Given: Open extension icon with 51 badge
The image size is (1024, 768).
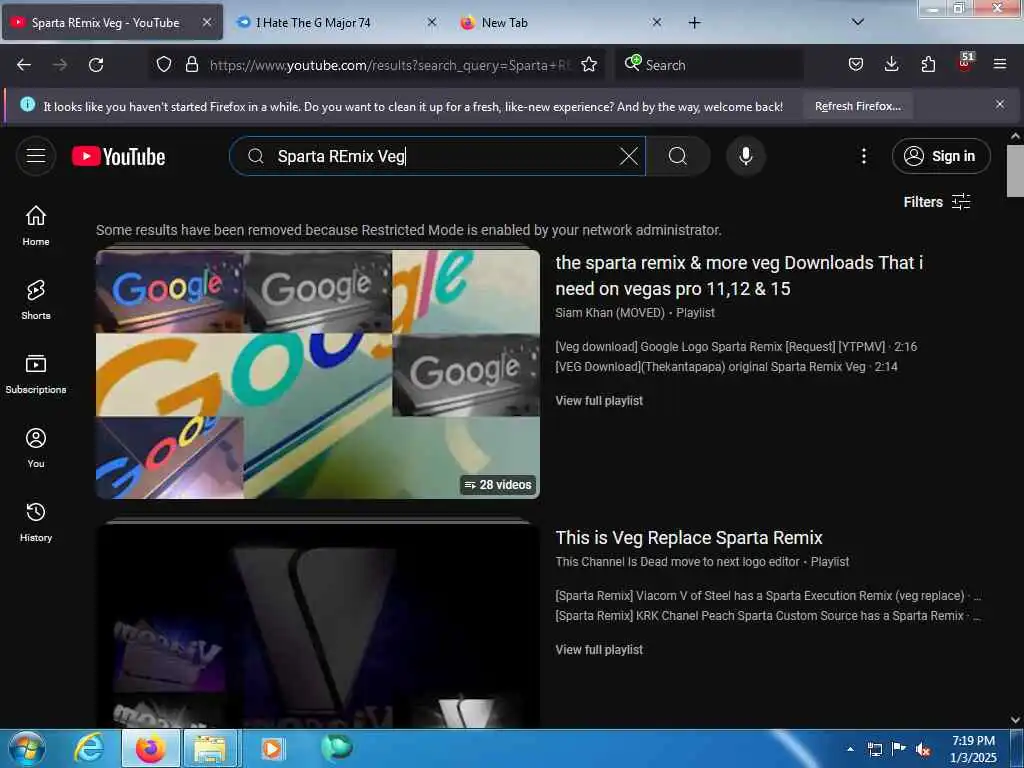Looking at the screenshot, I should (965, 63).
